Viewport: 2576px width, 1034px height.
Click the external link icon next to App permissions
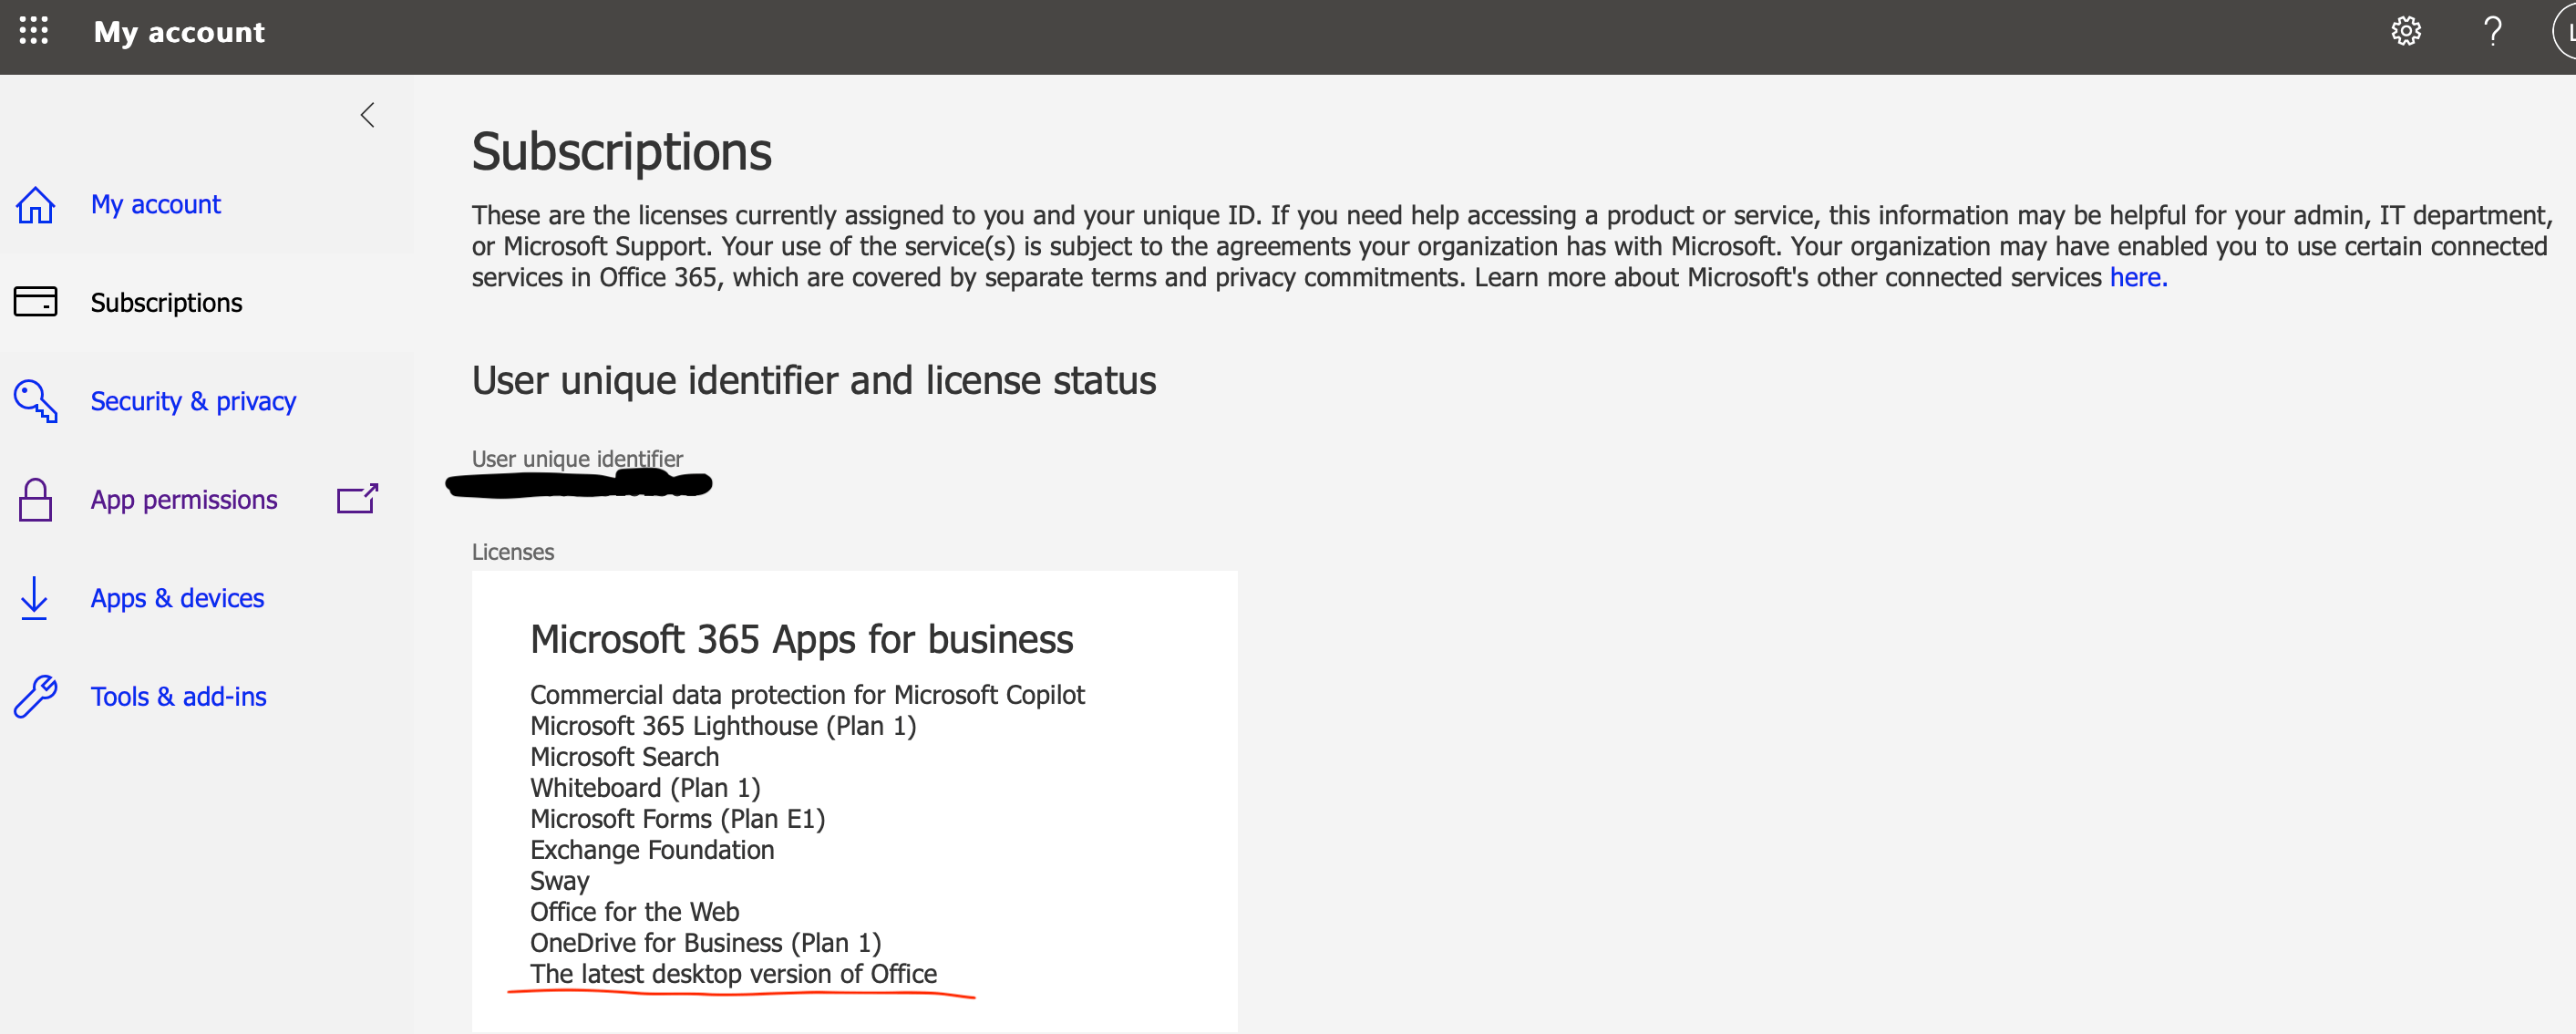(357, 499)
